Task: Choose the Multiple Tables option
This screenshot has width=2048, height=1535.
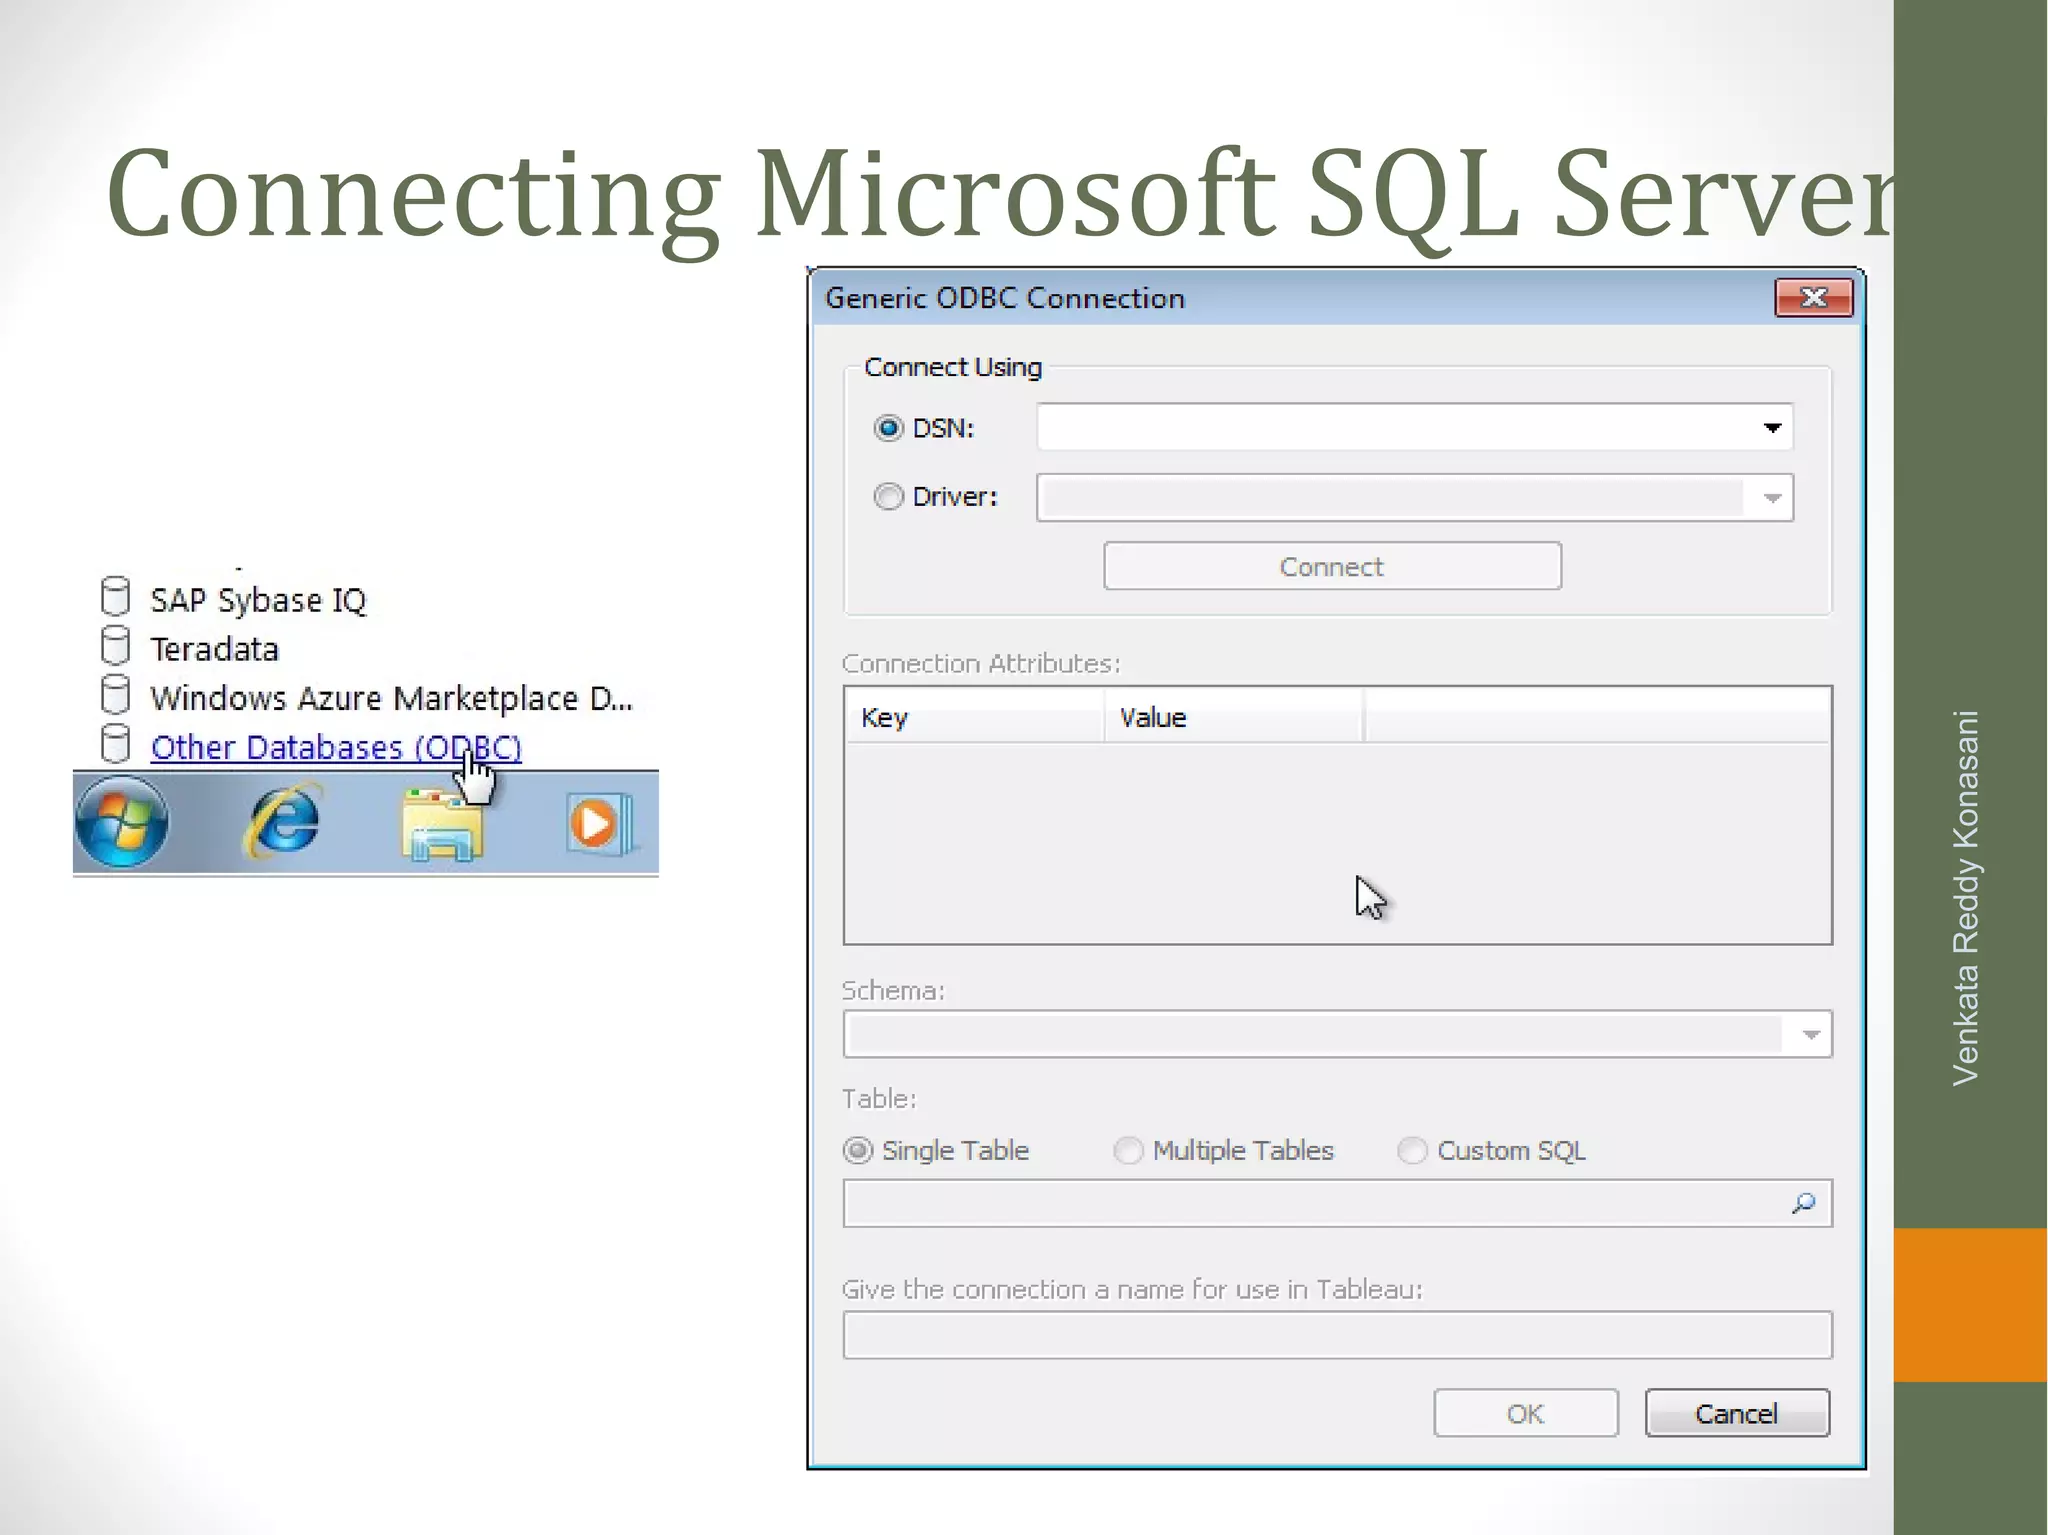Action: click(1128, 1150)
